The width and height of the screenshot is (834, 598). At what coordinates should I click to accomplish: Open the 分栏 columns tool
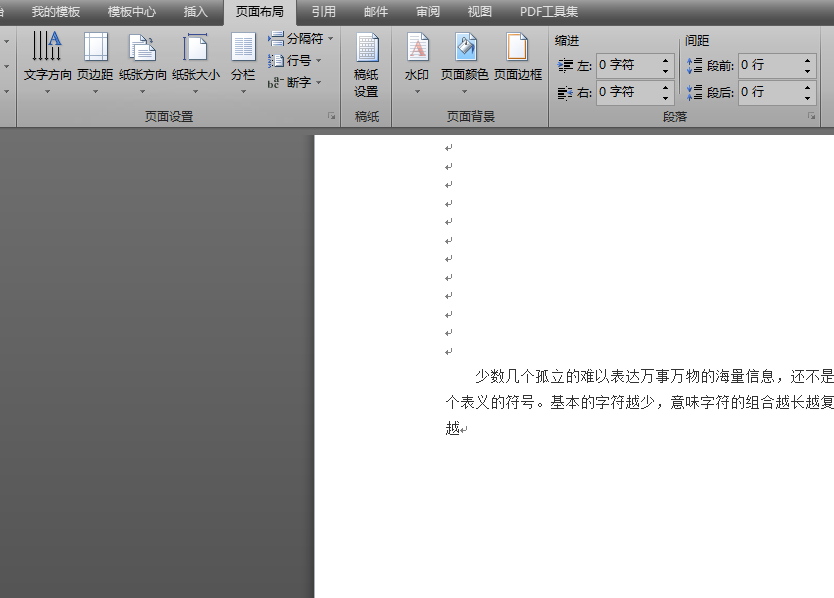[243, 63]
